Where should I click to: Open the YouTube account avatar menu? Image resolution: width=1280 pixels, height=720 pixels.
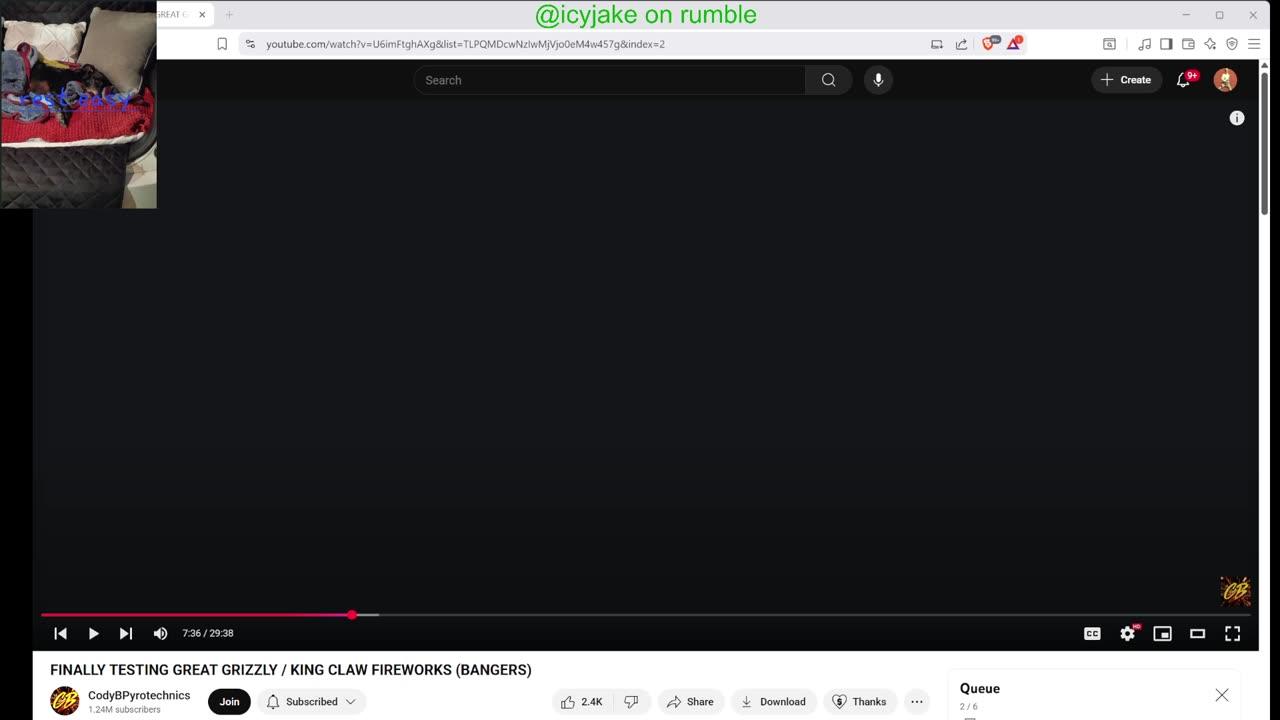pyautogui.click(x=1225, y=80)
